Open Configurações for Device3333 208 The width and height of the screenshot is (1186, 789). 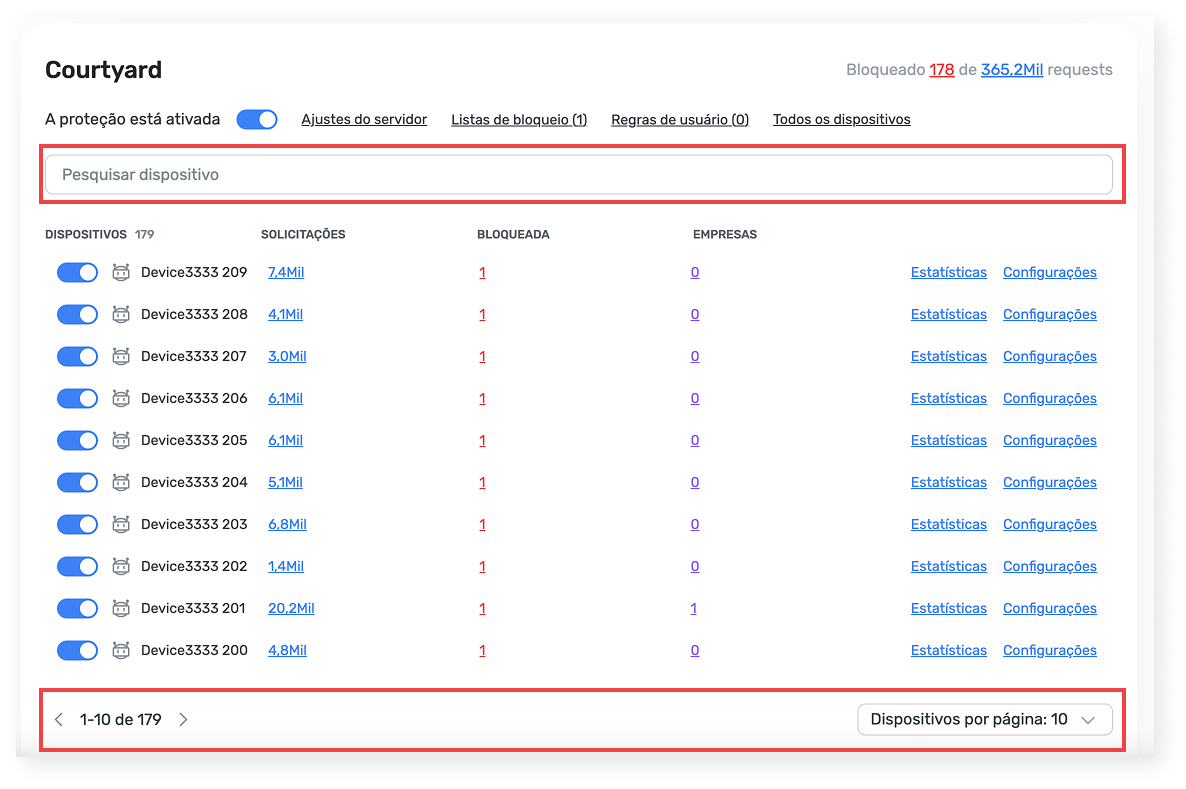[x=1050, y=314]
